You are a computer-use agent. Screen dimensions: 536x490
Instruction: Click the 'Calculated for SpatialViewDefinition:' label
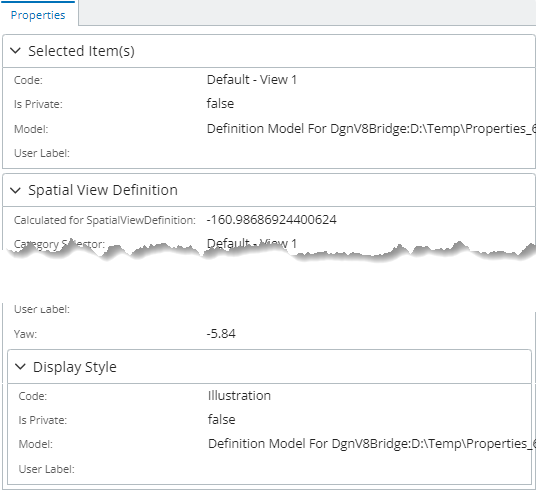(x=105, y=220)
